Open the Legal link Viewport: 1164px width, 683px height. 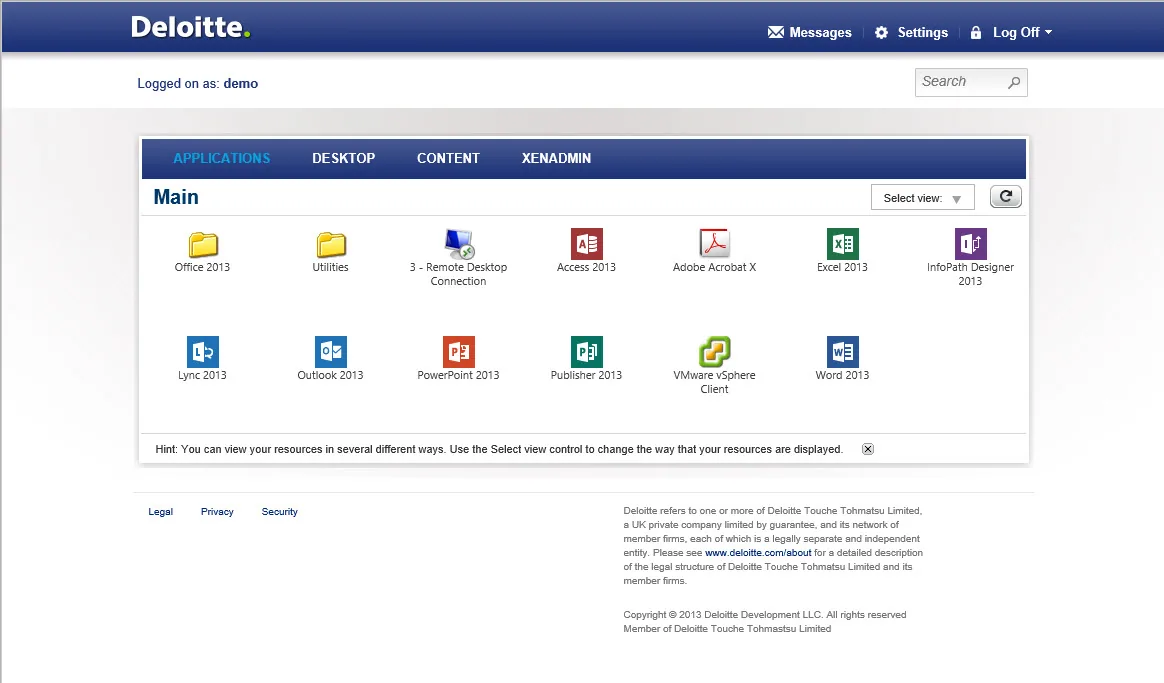pos(160,512)
